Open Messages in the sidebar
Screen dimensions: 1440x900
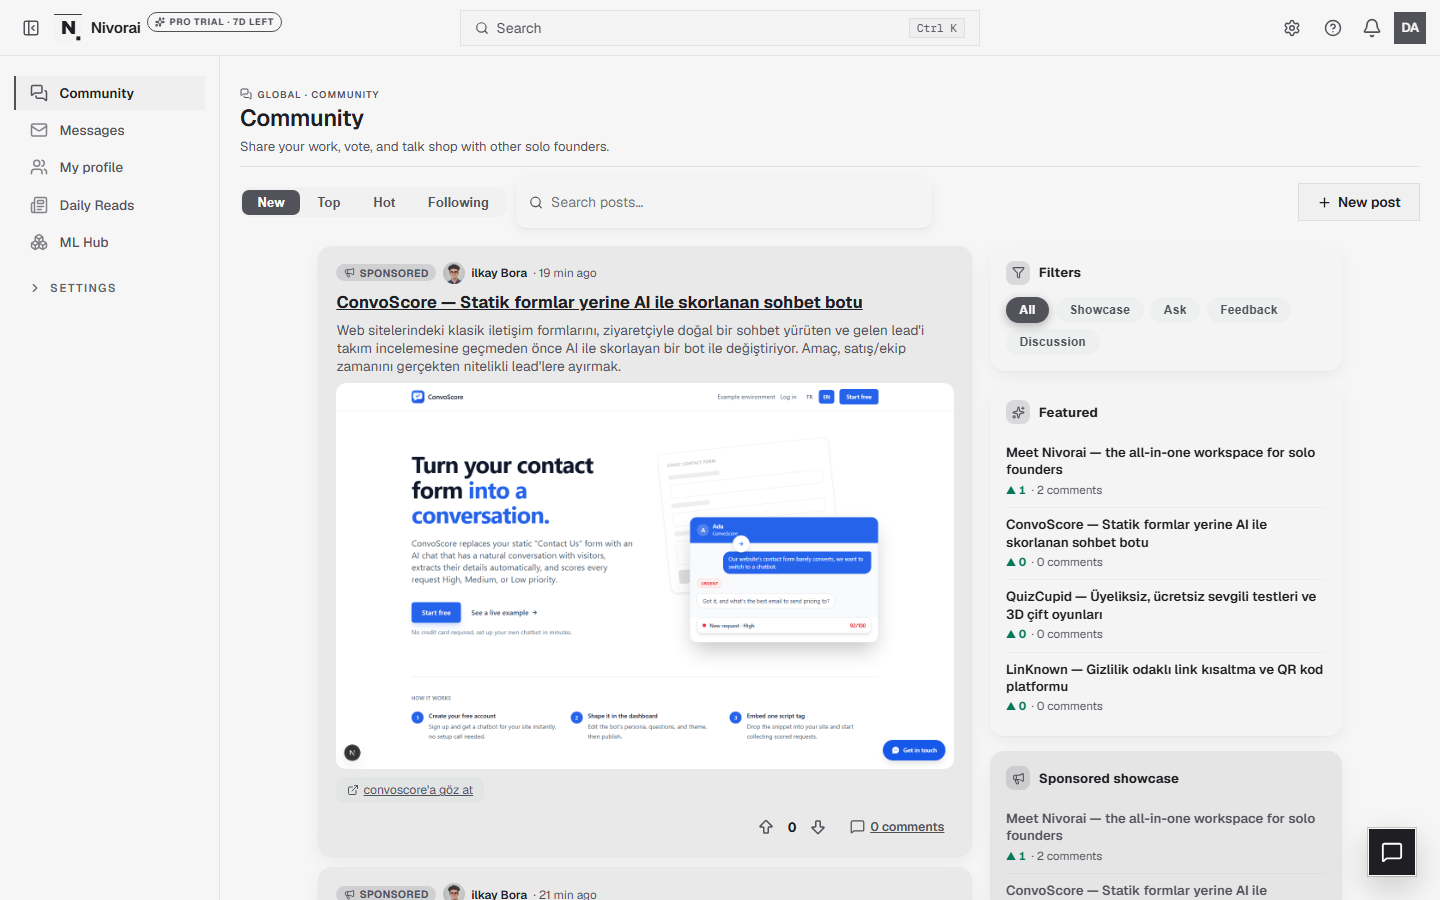110,130
